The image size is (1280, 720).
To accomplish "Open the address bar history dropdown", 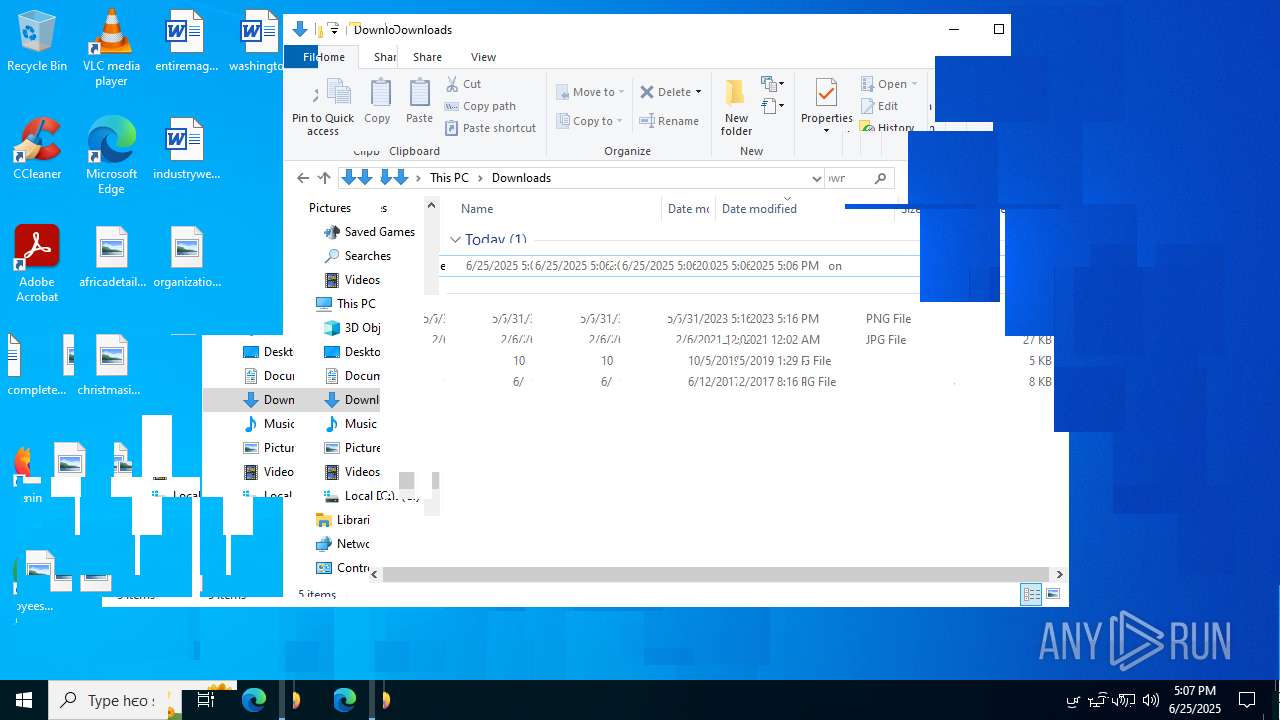I will (x=816, y=178).
